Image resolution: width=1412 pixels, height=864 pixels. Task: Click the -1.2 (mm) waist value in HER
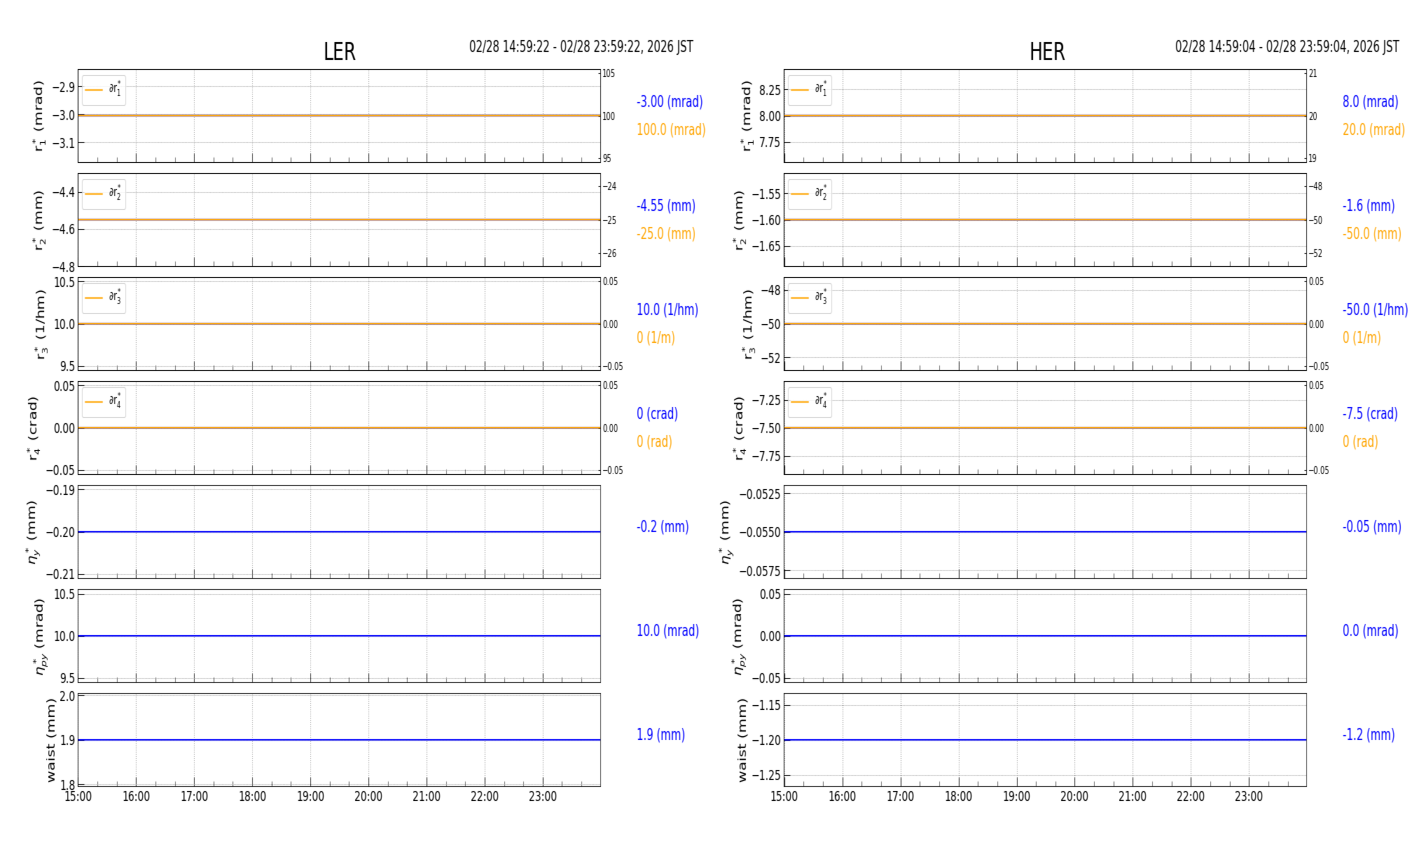coord(1368,735)
